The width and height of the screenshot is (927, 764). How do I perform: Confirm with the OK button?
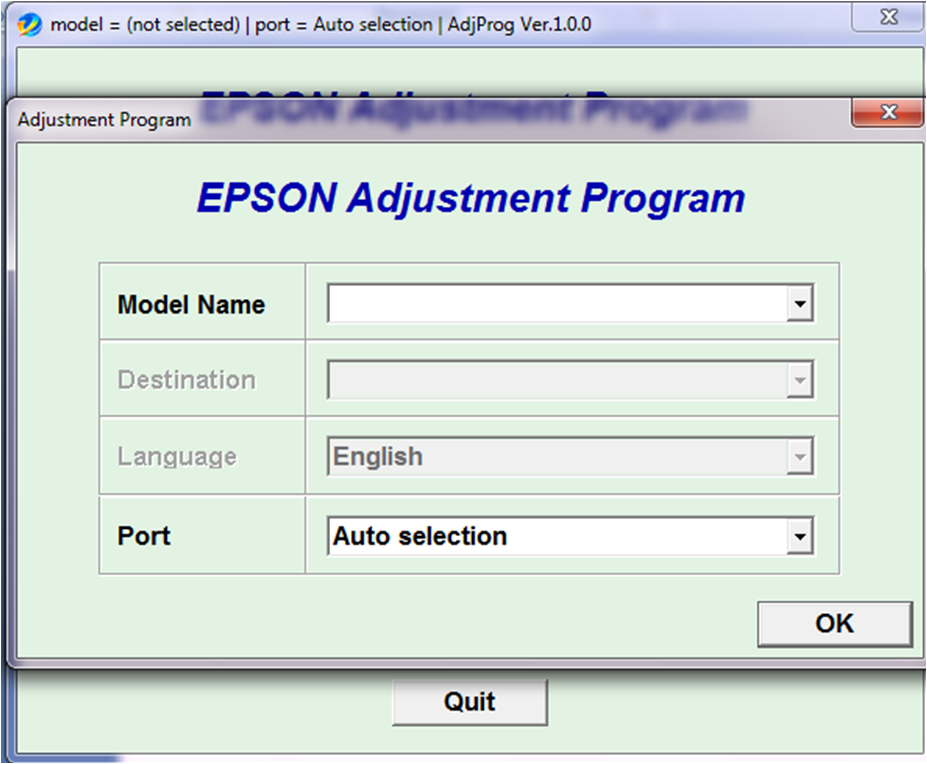(835, 624)
